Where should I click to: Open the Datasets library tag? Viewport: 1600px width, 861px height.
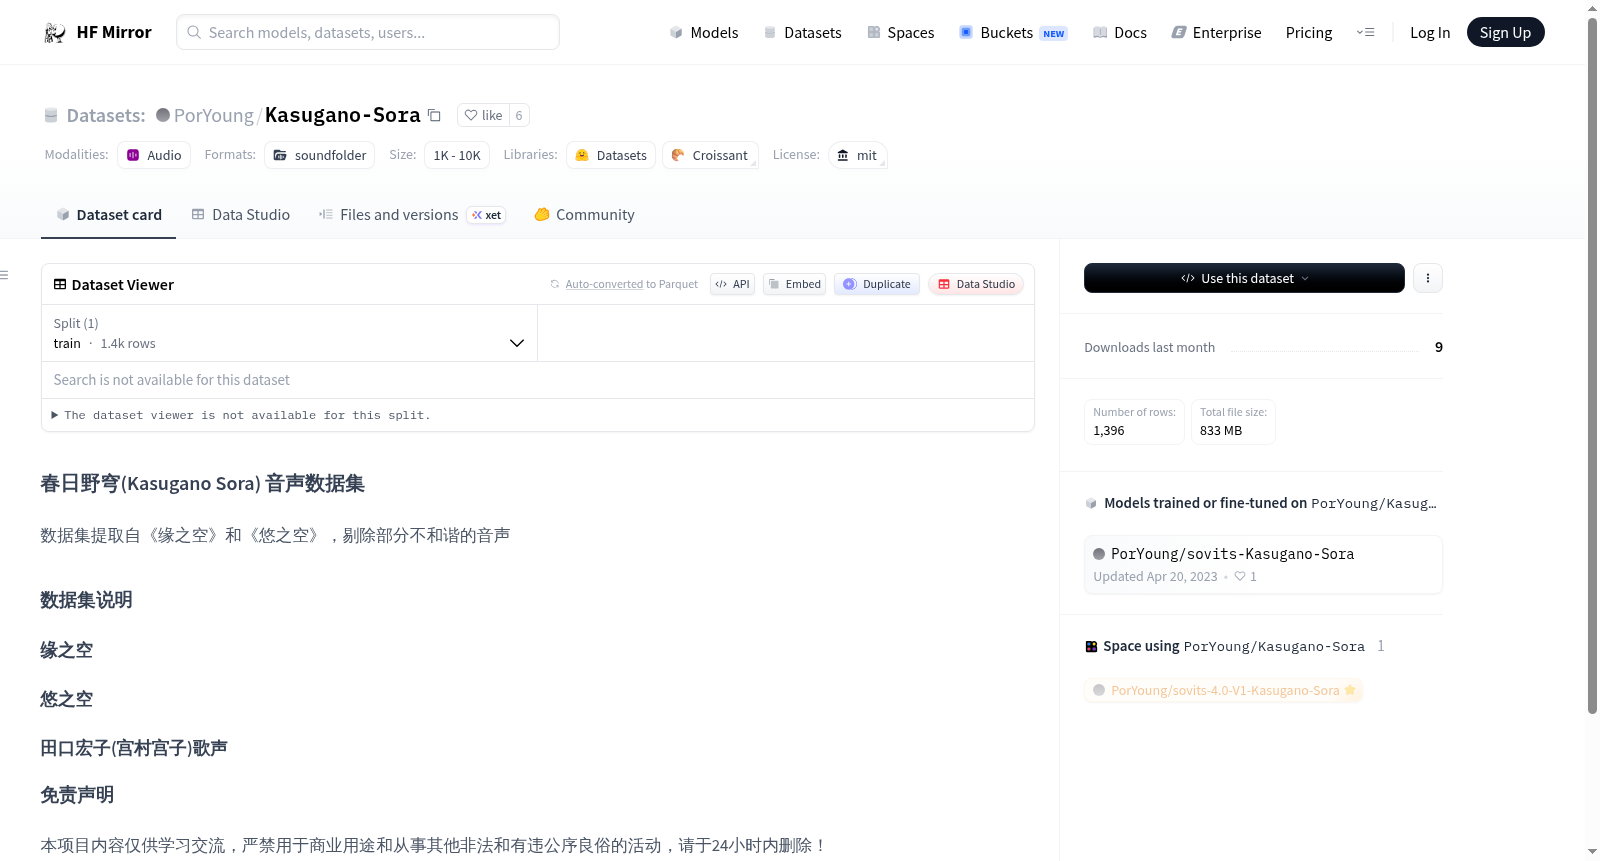click(611, 155)
